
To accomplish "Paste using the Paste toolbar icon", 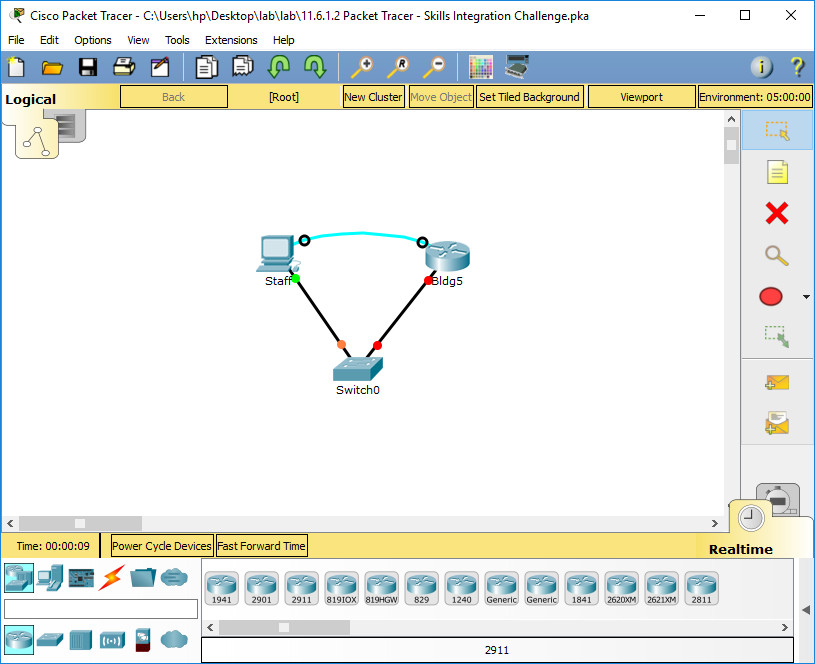I will click(243, 67).
